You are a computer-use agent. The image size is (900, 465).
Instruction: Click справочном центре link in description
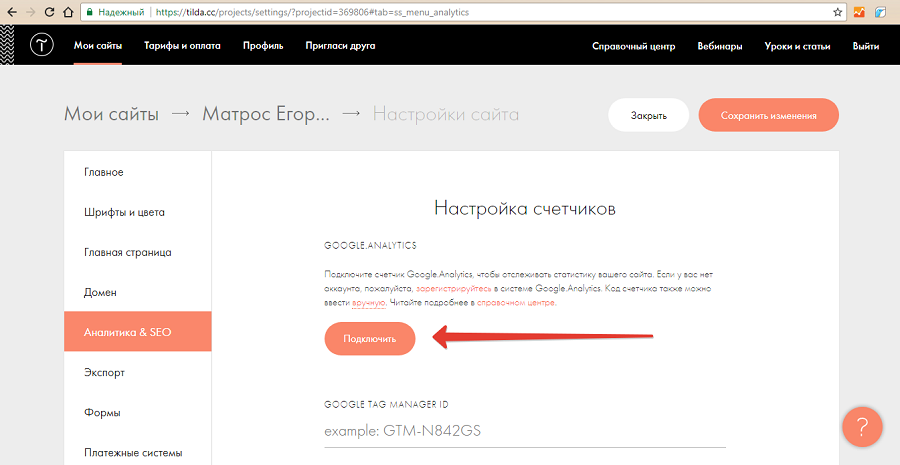click(x=515, y=303)
